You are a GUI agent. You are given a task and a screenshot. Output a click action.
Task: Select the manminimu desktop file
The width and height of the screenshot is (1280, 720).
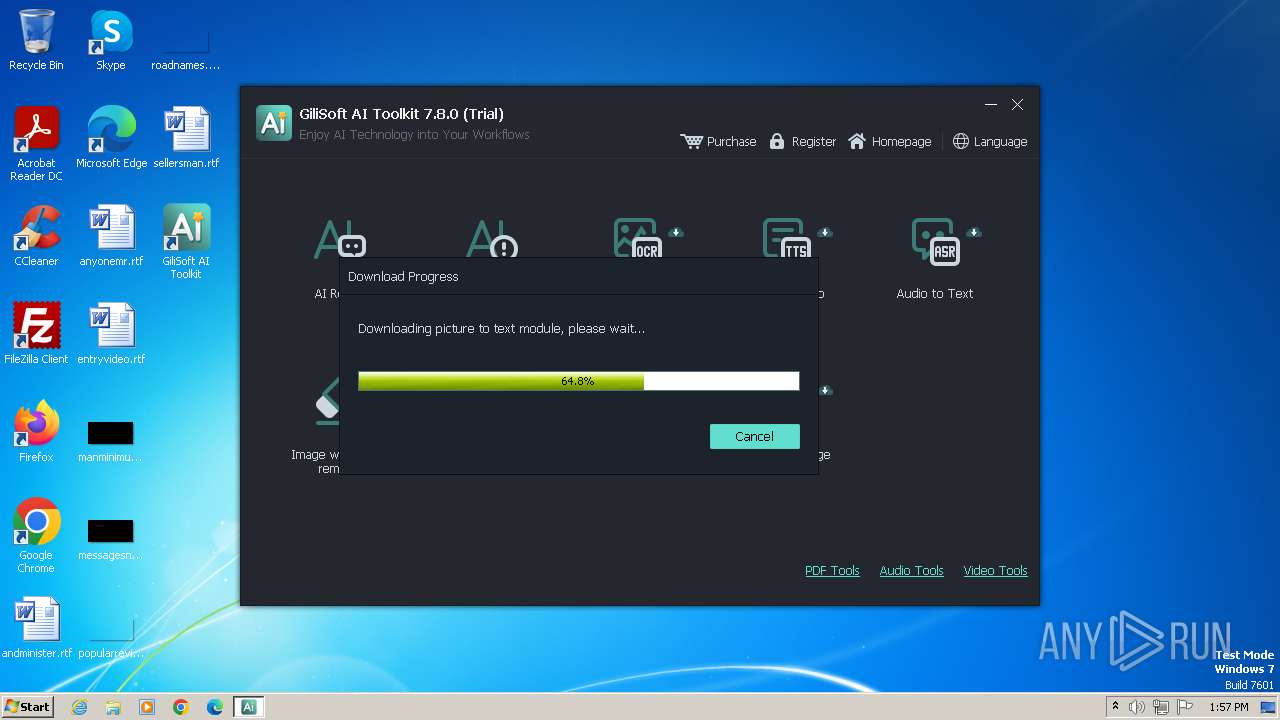click(110, 441)
